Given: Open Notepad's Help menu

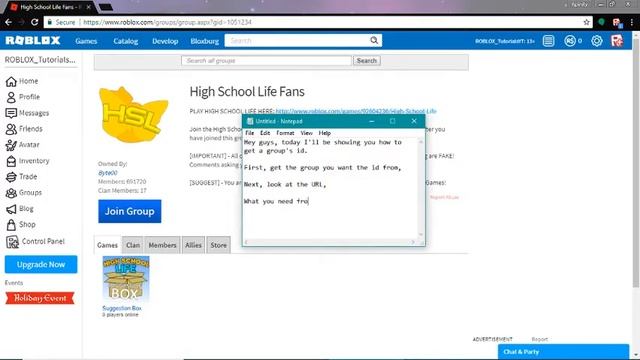Looking at the screenshot, I should 324,133.
